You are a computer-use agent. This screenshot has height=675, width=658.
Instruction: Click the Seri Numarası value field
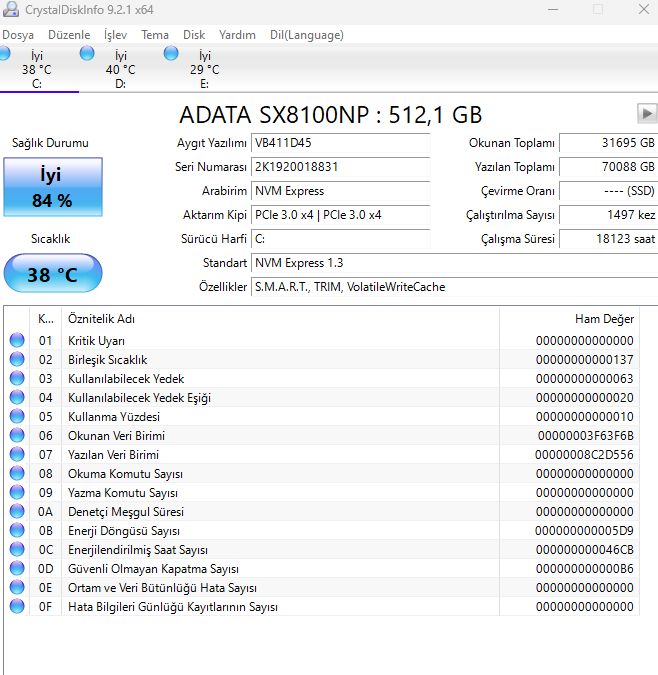click(x=340, y=167)
